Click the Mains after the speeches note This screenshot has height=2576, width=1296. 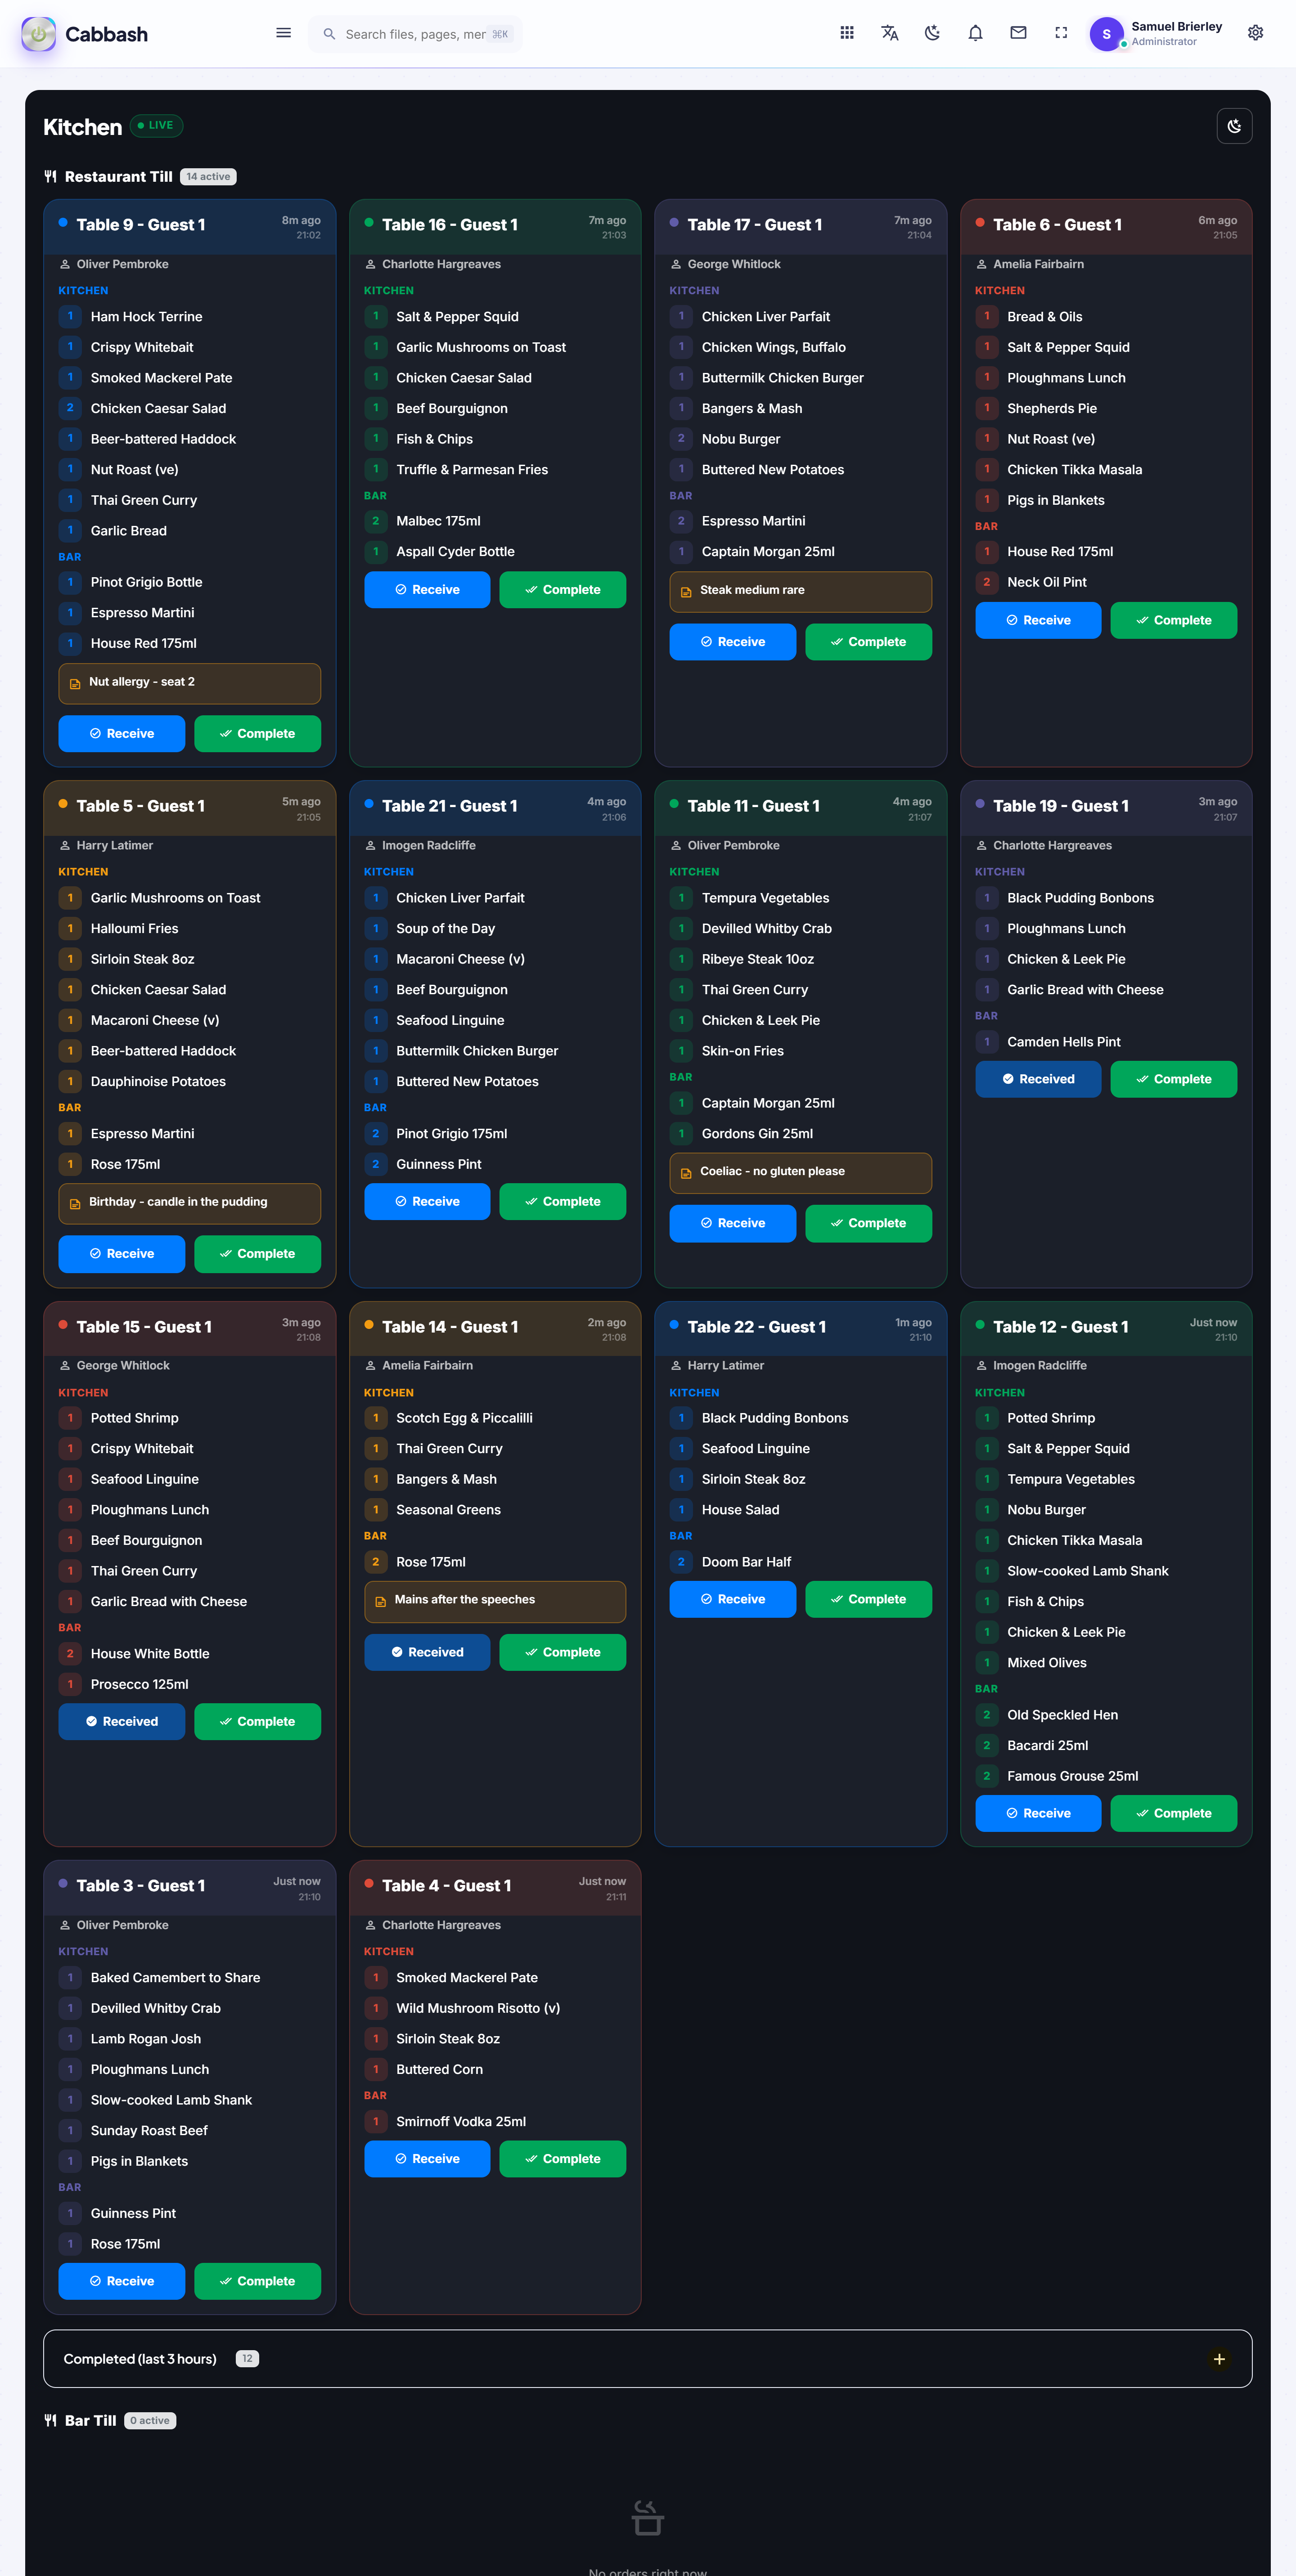click(x=495, y=1601)
